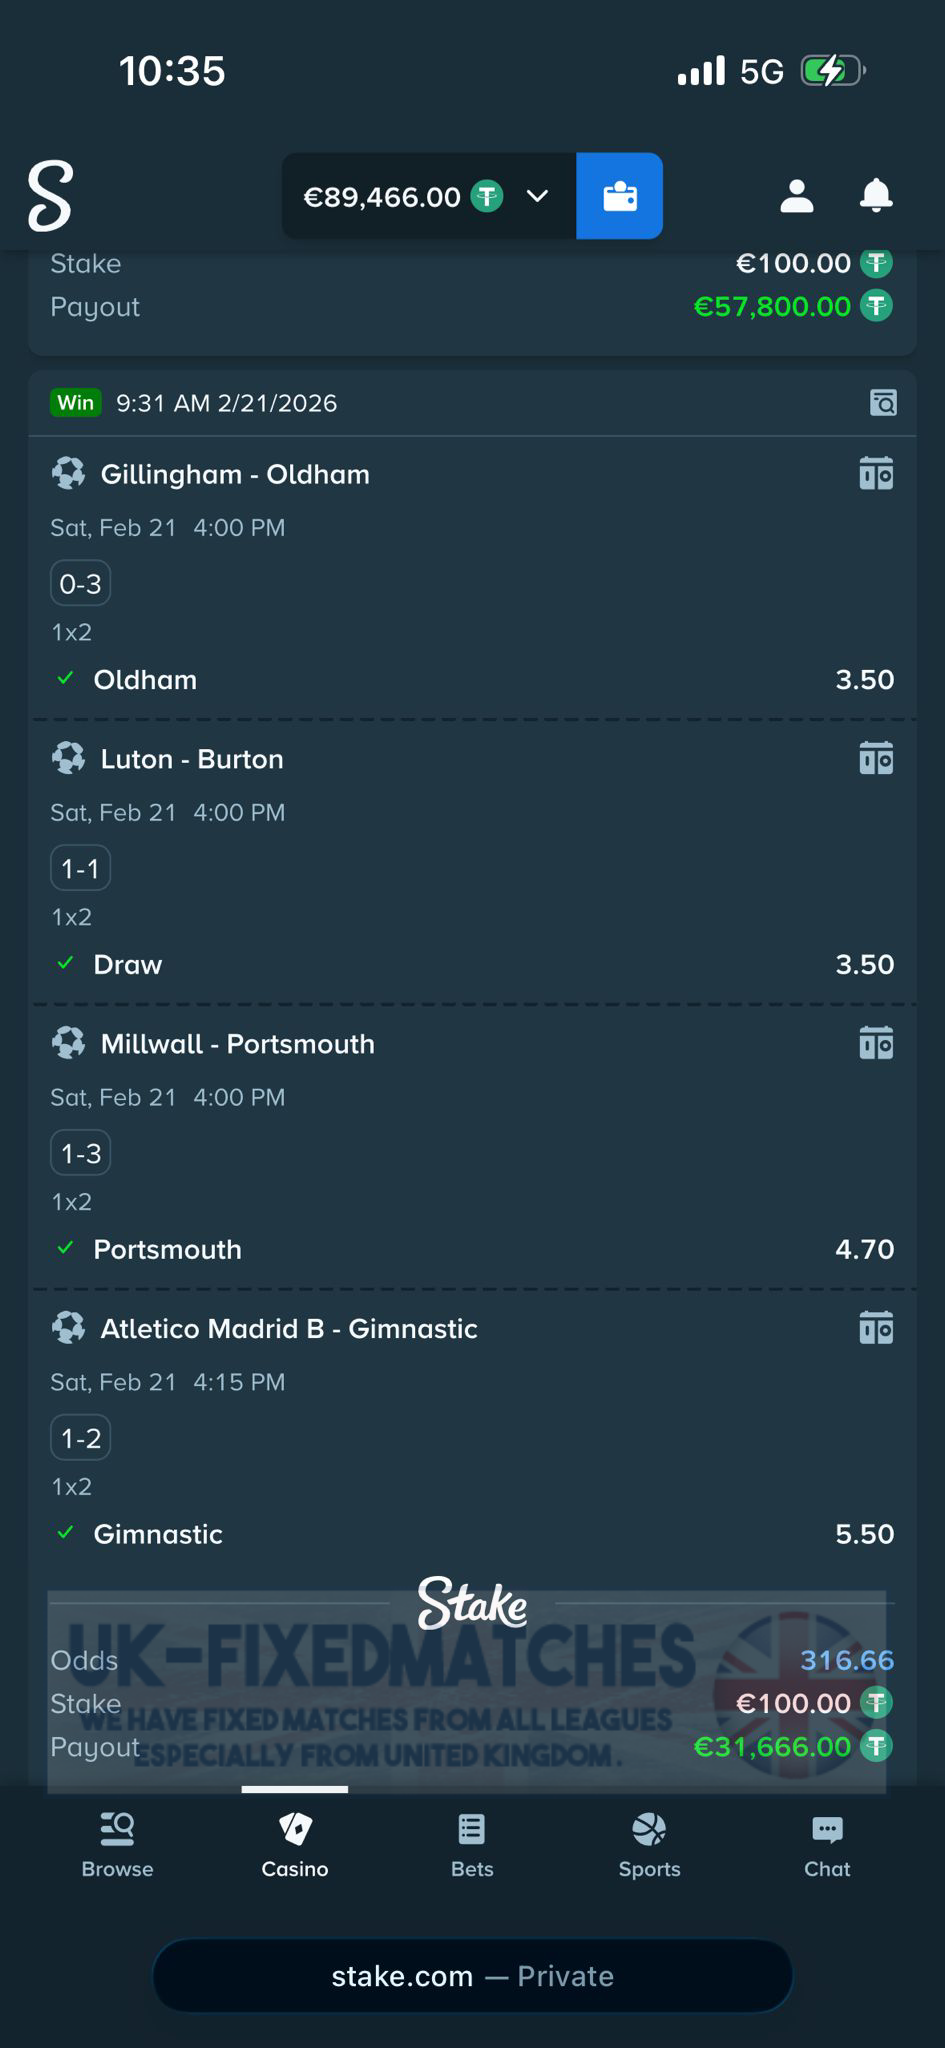Switch to the Browse tab
Viewport: 945px width, 2048px height.
[117, 1846]
